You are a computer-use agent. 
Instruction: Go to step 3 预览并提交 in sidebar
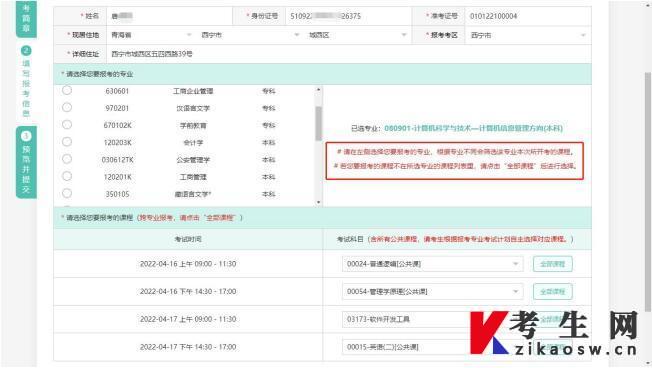[x=26, y=162]
